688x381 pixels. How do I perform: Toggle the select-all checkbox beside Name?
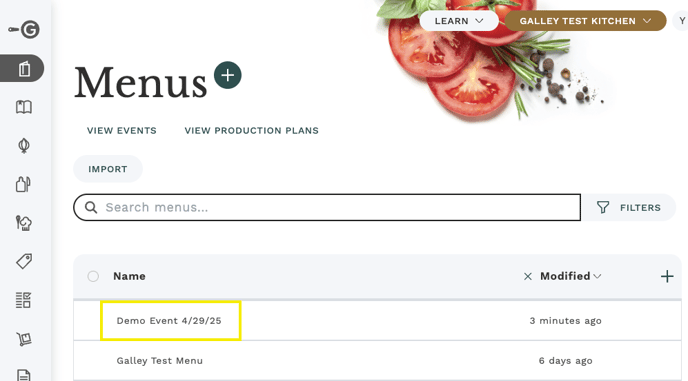point(93,276)
